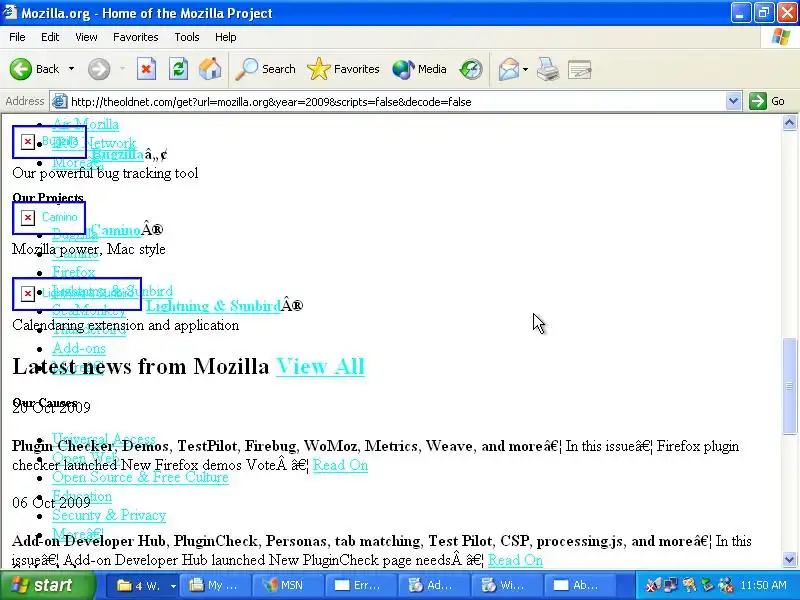Click the greyed Forward arrow button
Viewport: 800px width, 600px height.
(x=99, y=69)
